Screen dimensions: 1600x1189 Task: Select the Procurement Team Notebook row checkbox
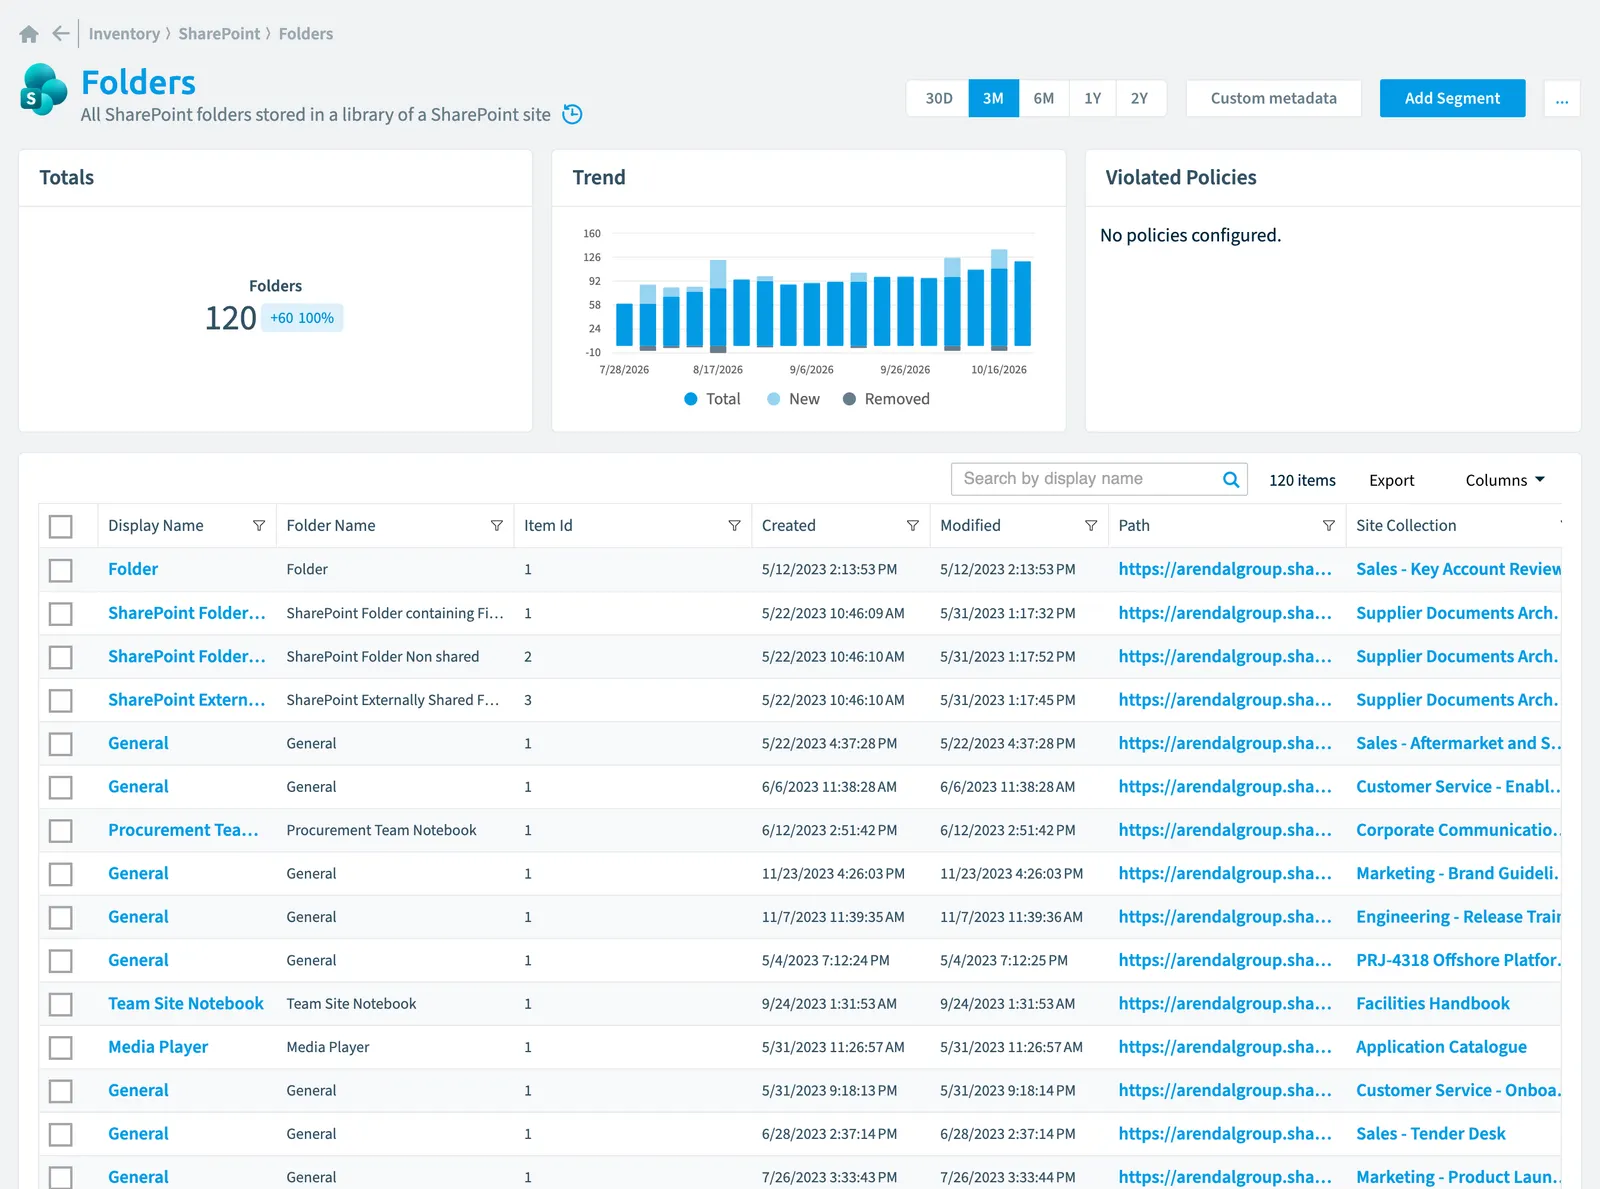point(61,831)
